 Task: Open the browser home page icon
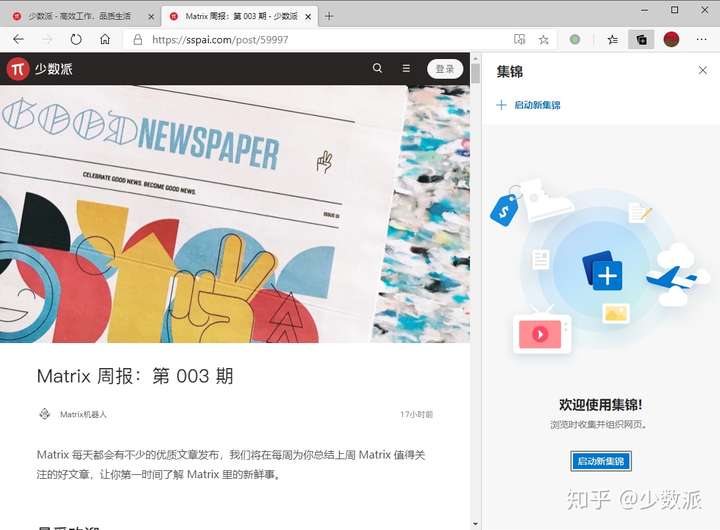click(105, 39)
